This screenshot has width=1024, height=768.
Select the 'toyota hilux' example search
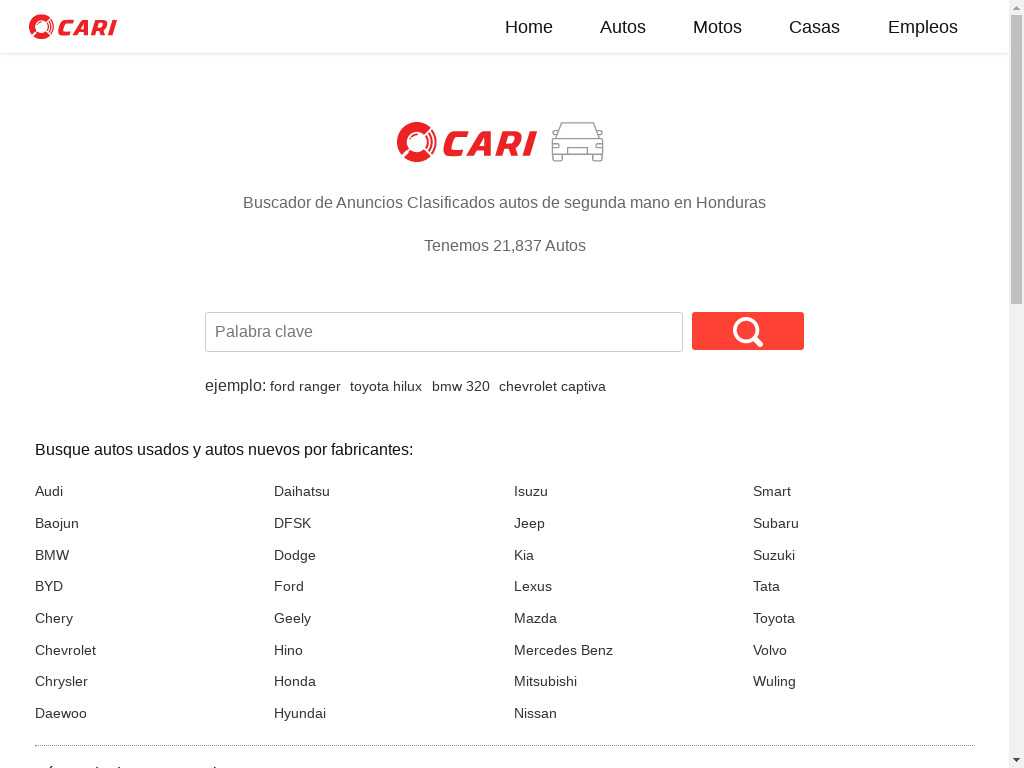click(386, 387)
